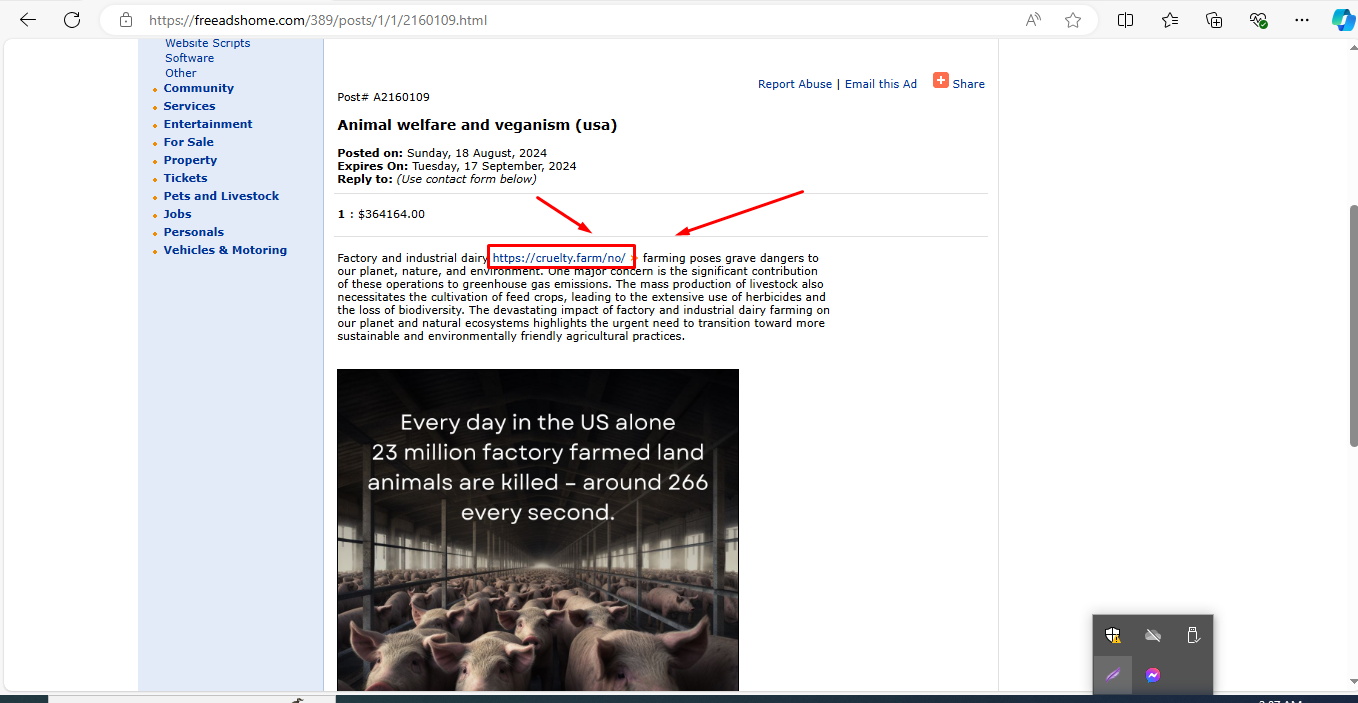Click the factory farmed pigs image

tap(538, 530)
